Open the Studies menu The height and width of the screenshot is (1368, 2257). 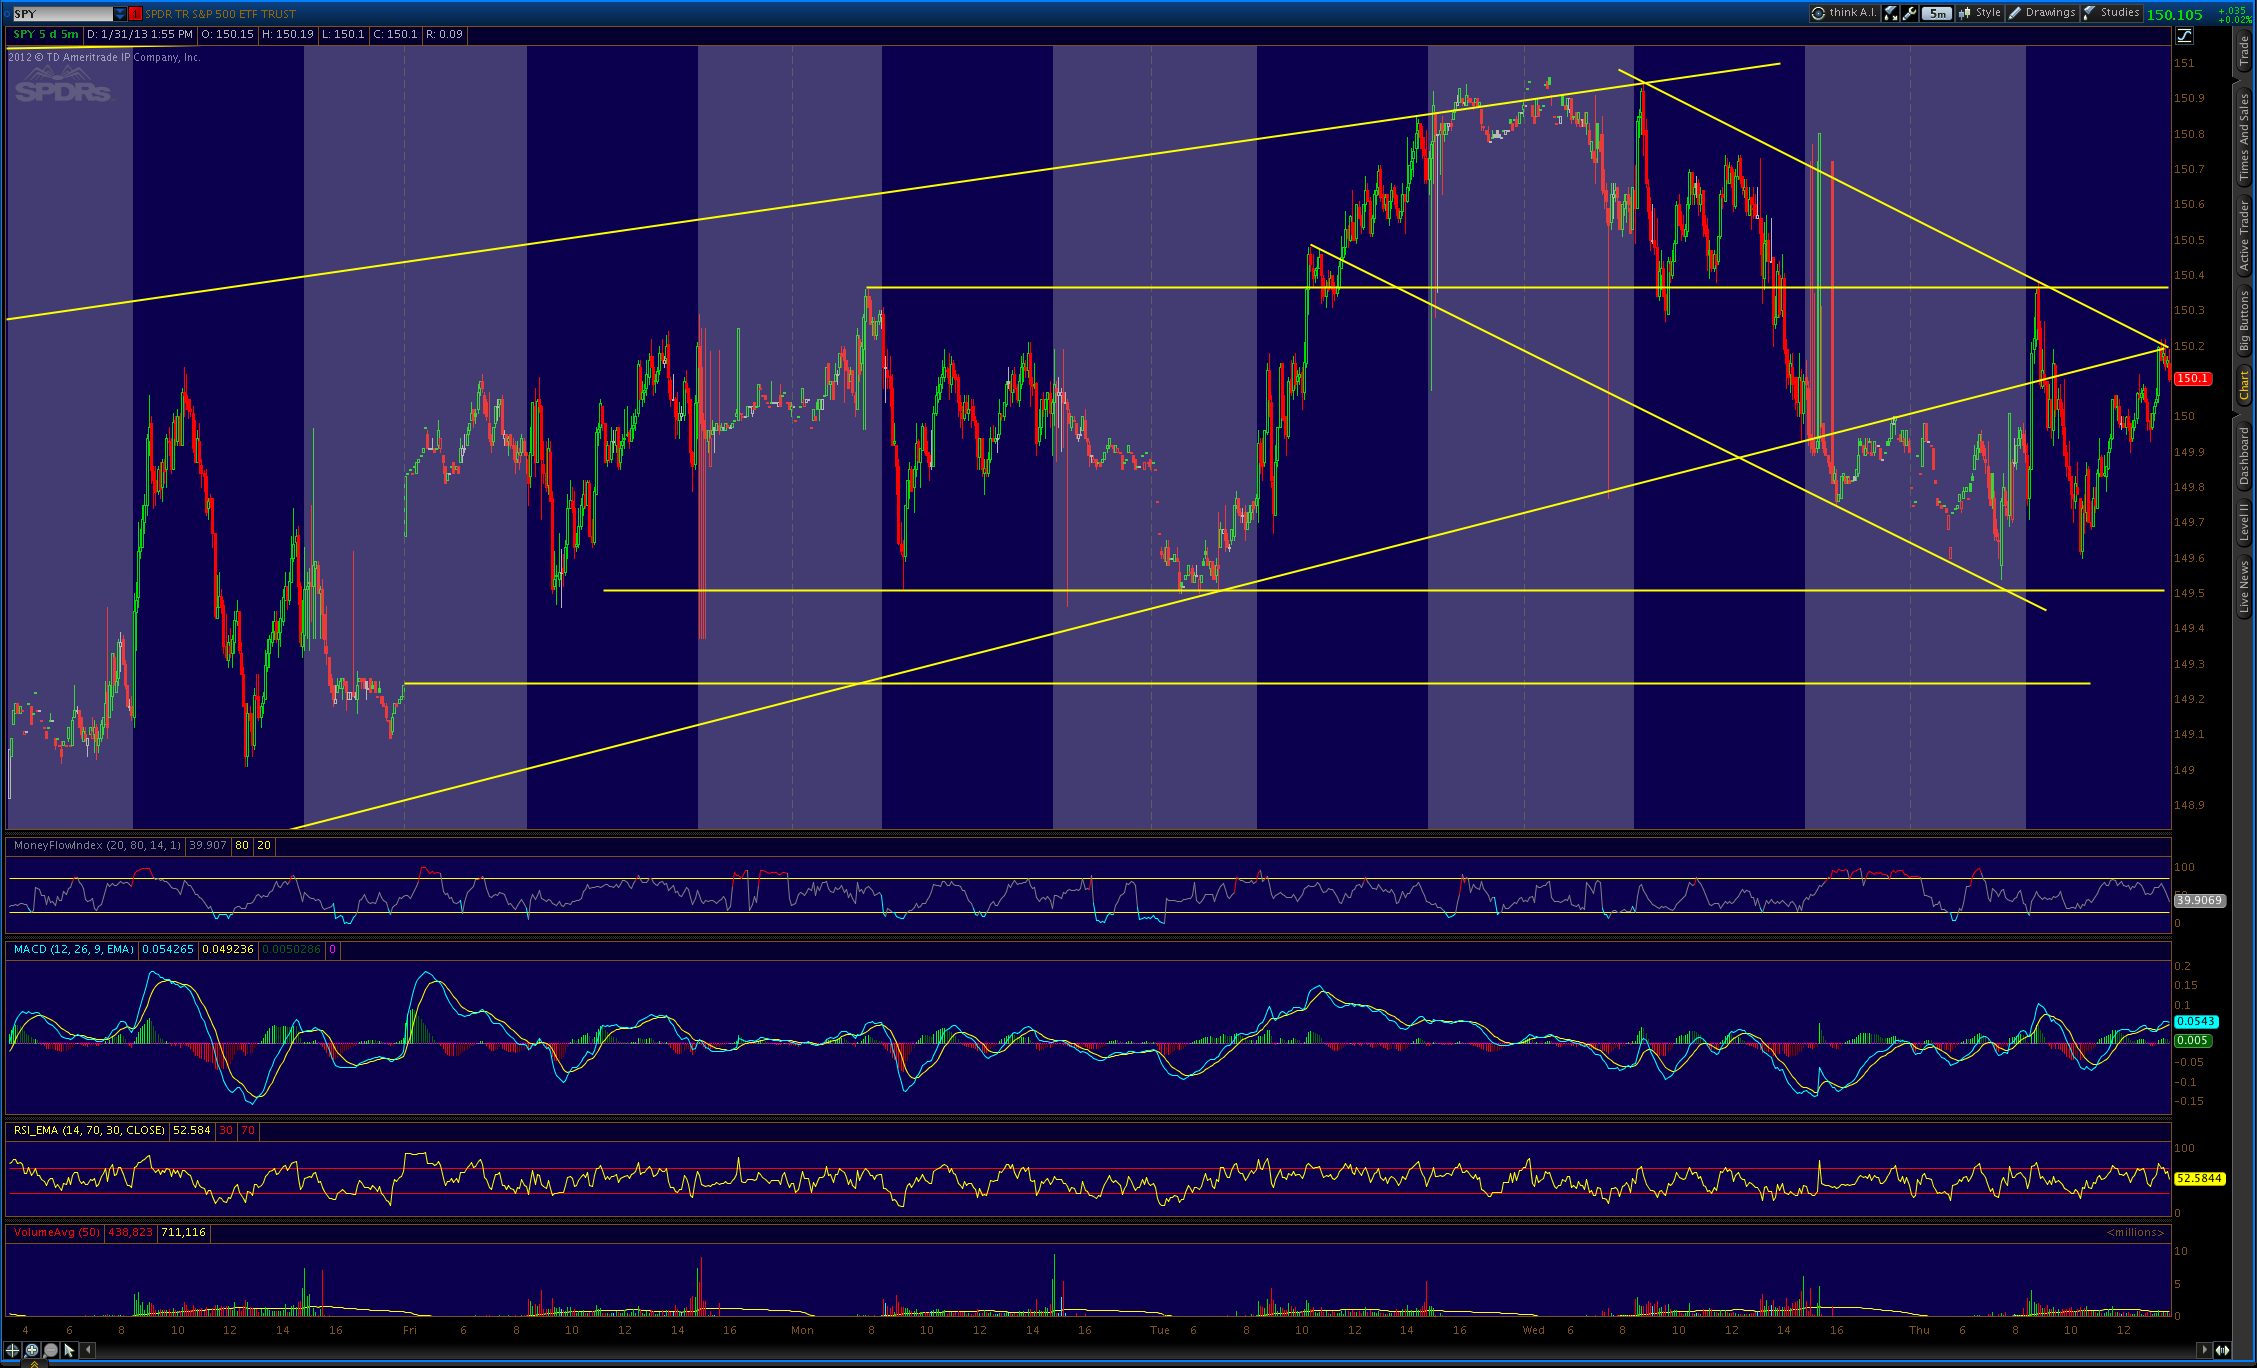pyautogui.click(x=2111, y=13)
